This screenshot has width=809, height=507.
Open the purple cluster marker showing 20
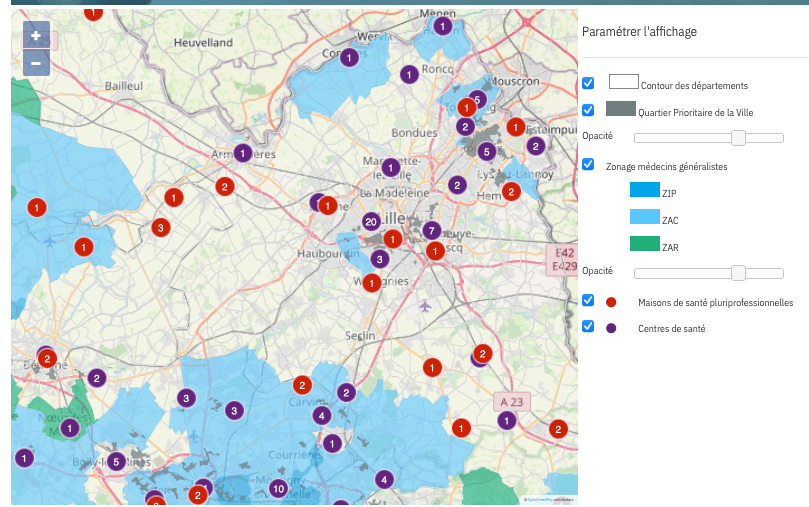click(370, 221)
